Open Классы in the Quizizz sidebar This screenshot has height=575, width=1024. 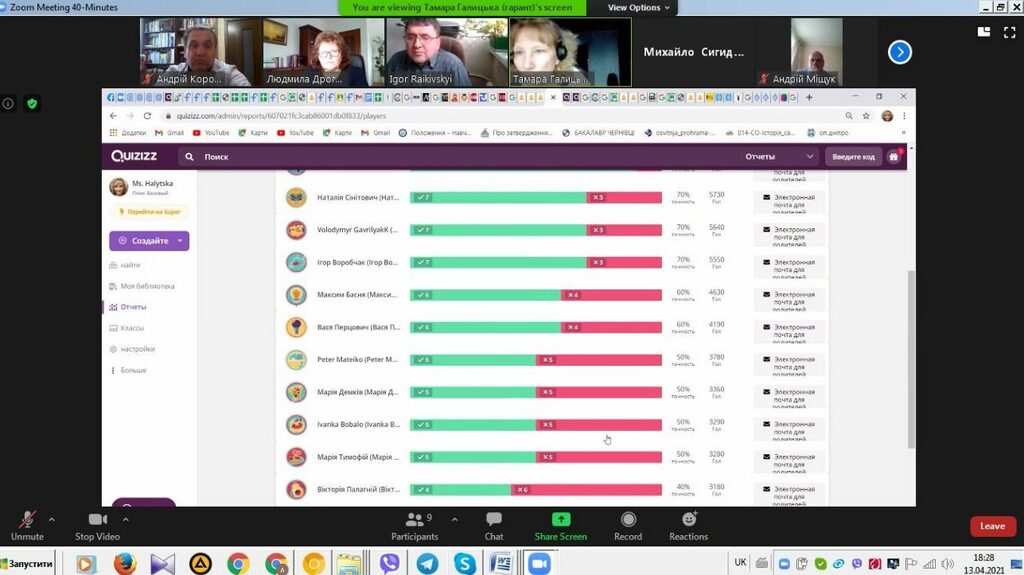point(132,328)
